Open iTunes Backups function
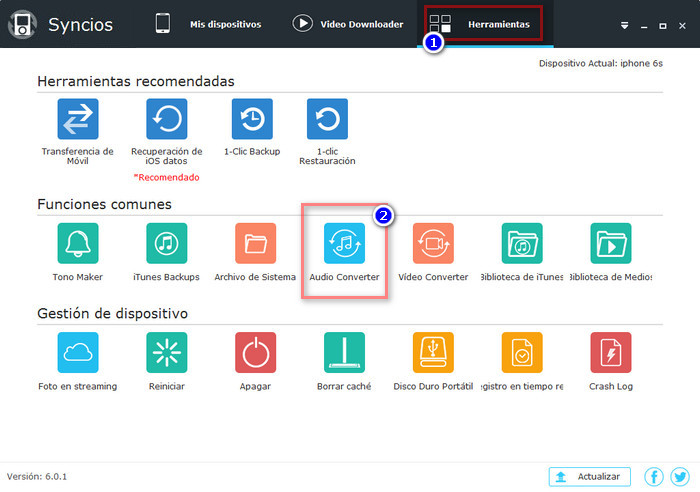This screenshot has height=492, width=700. click(x=167, y=243)
